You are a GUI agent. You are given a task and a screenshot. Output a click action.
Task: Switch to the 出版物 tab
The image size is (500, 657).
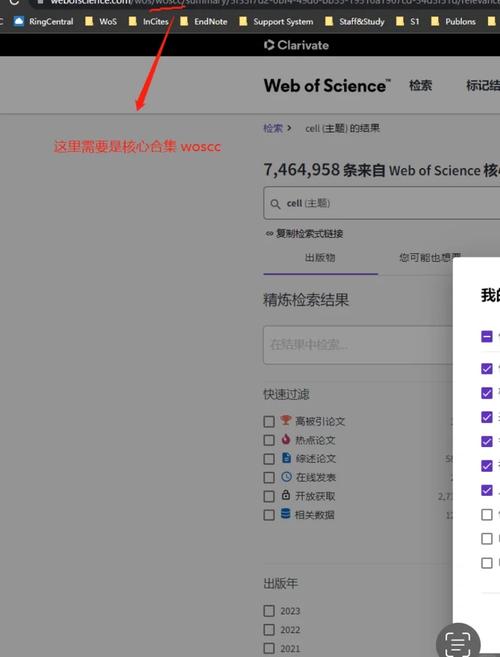[x=320, y=258]
